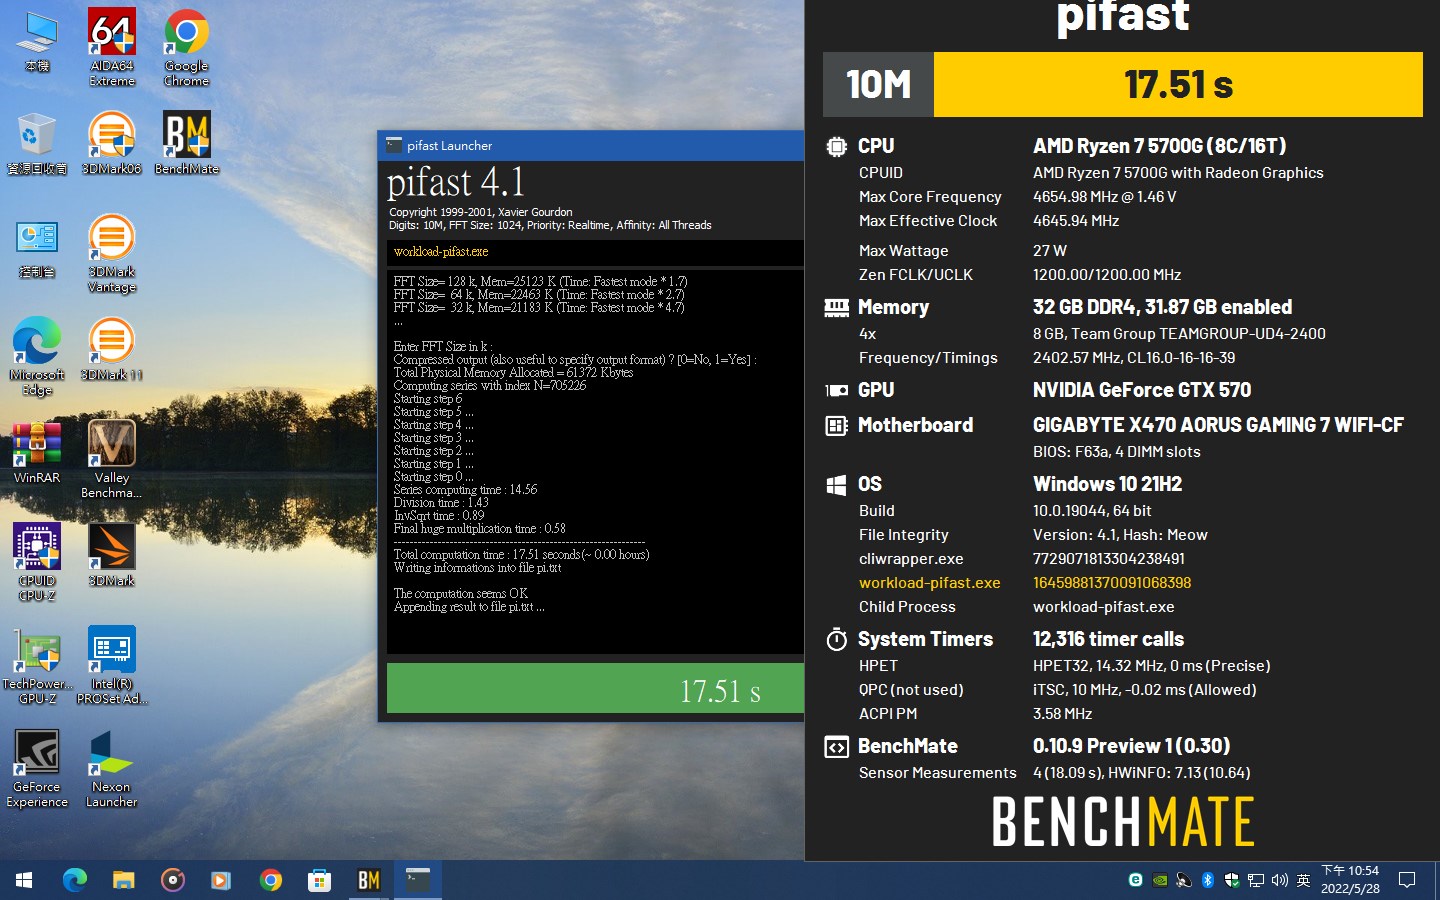
Task: Open the Control Panel (控制台) desktop icon
Action: (37, 247)
